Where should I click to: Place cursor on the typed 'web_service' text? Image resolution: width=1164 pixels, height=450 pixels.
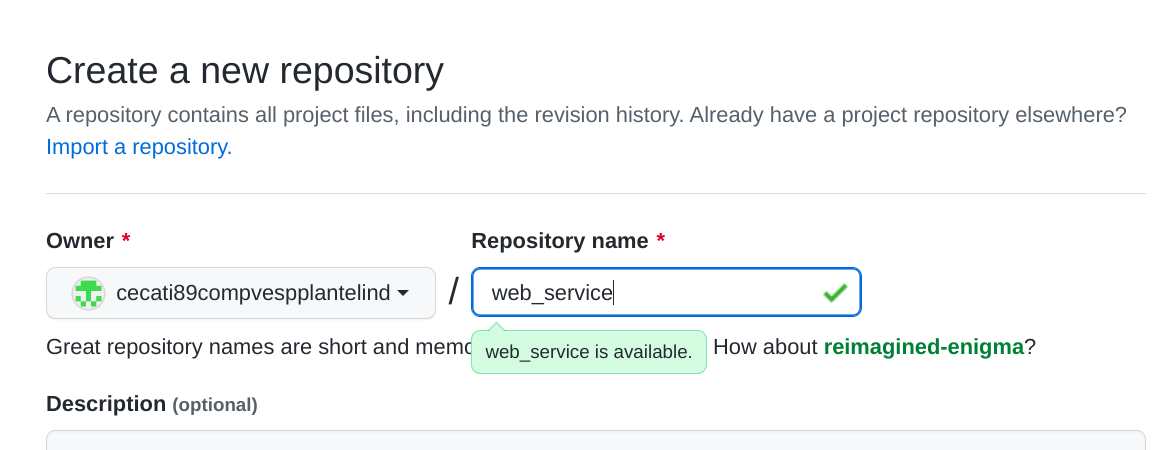(x=551, y=293)
